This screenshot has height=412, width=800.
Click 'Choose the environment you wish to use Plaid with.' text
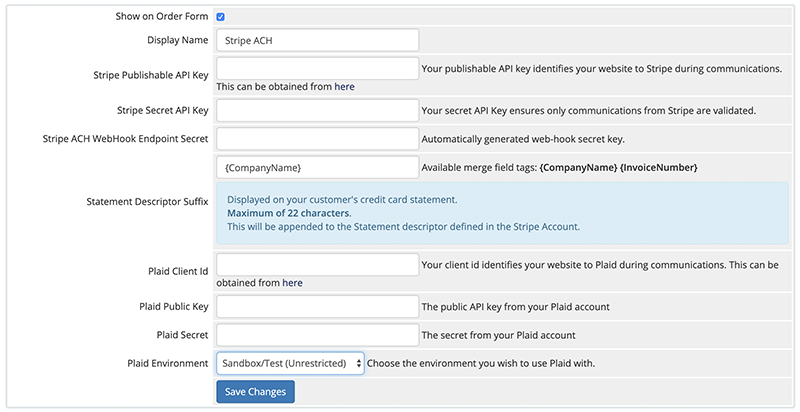click(x=481, y=364)
